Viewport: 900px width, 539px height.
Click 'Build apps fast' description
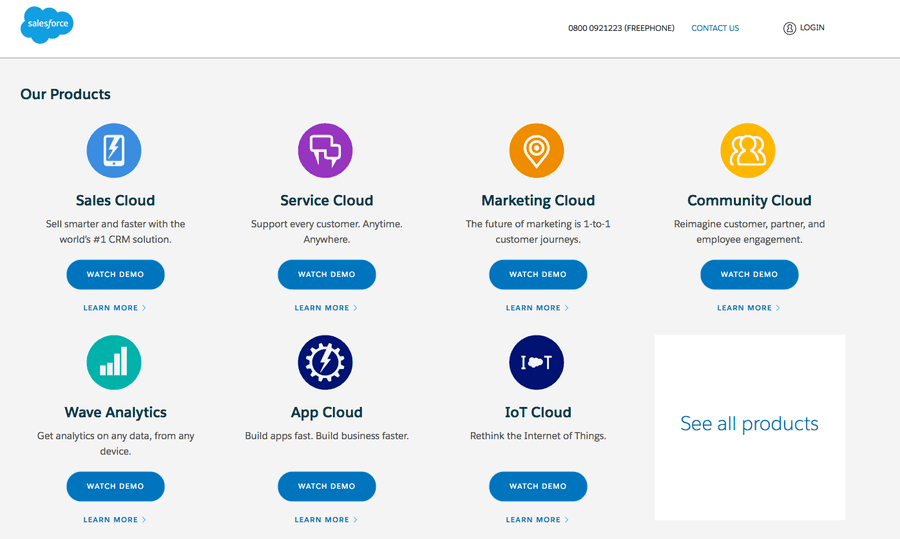[x=327, y=436]
